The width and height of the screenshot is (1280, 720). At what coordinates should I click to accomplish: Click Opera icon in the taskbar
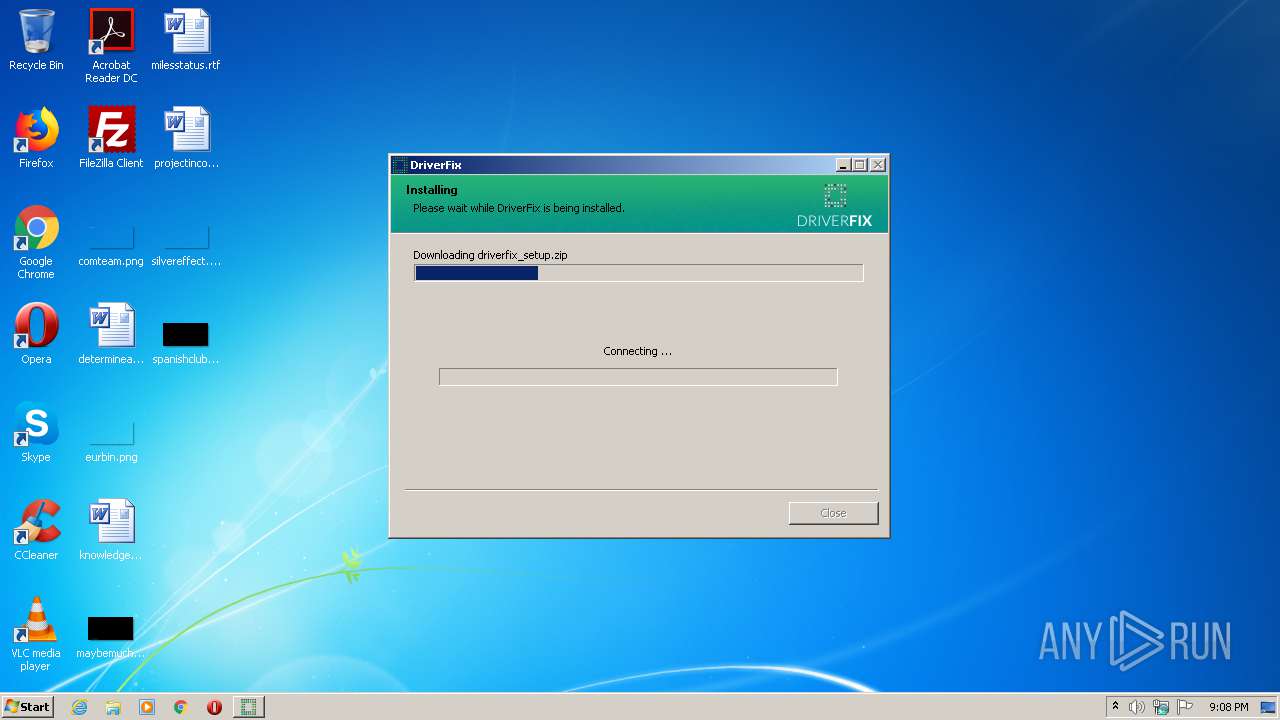tap(214, 707)
